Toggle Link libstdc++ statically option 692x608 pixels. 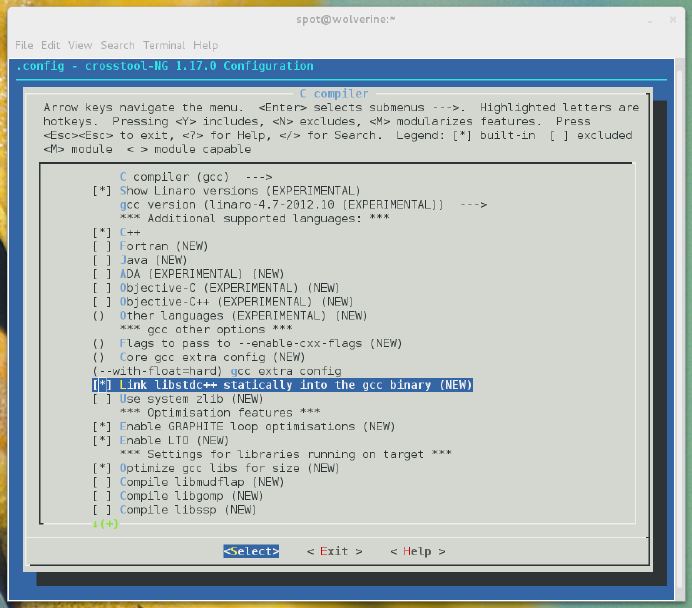[282, 385]
